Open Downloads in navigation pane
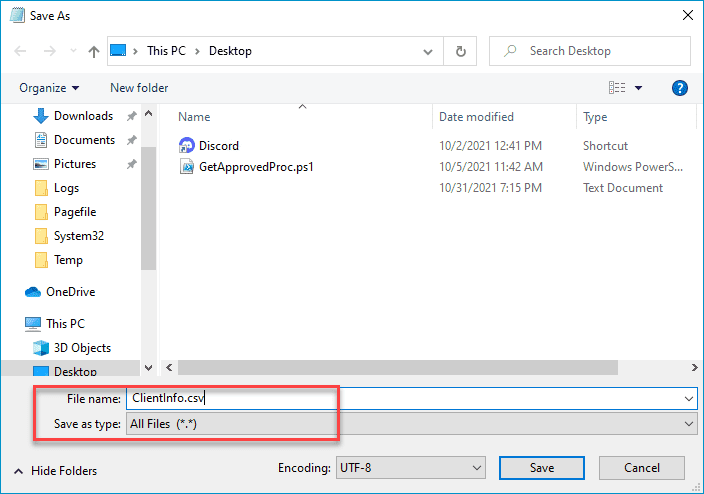 coord(84,116)
